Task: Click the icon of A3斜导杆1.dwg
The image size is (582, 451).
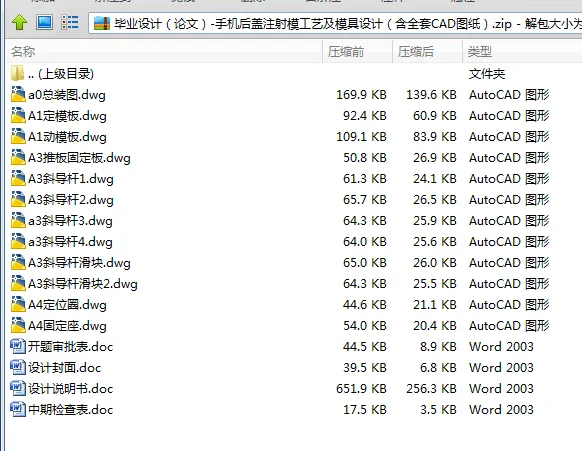Action: (18, 178)
